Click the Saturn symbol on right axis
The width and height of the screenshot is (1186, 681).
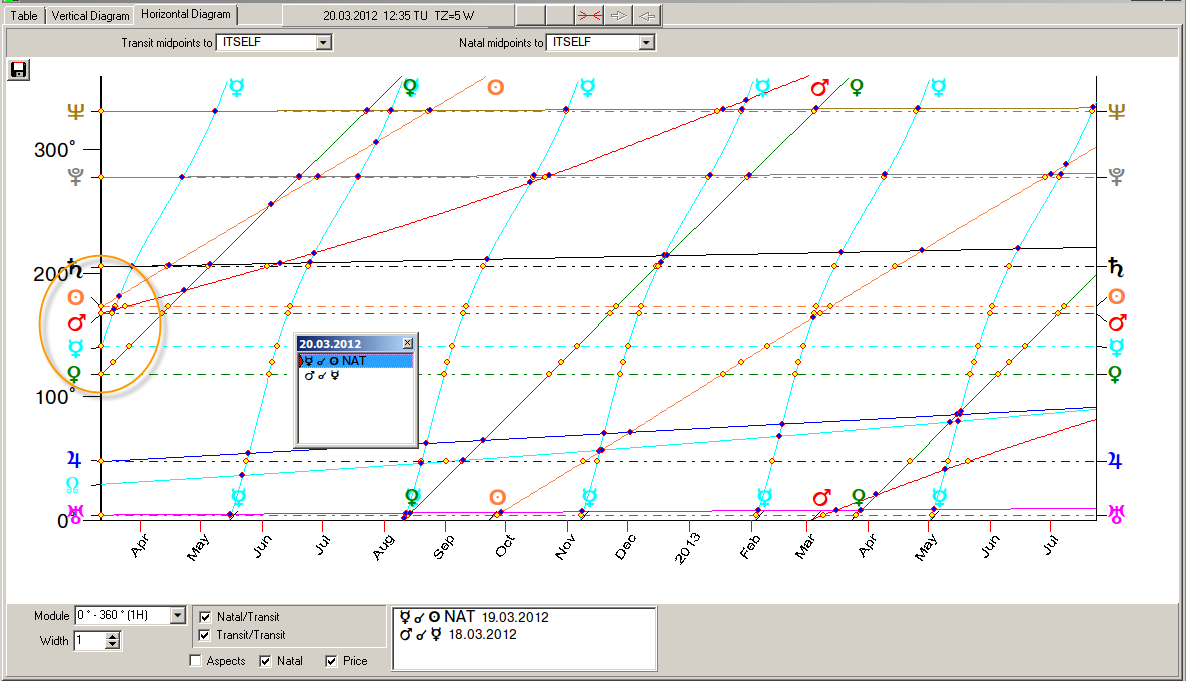click(x=1117, y=267)
